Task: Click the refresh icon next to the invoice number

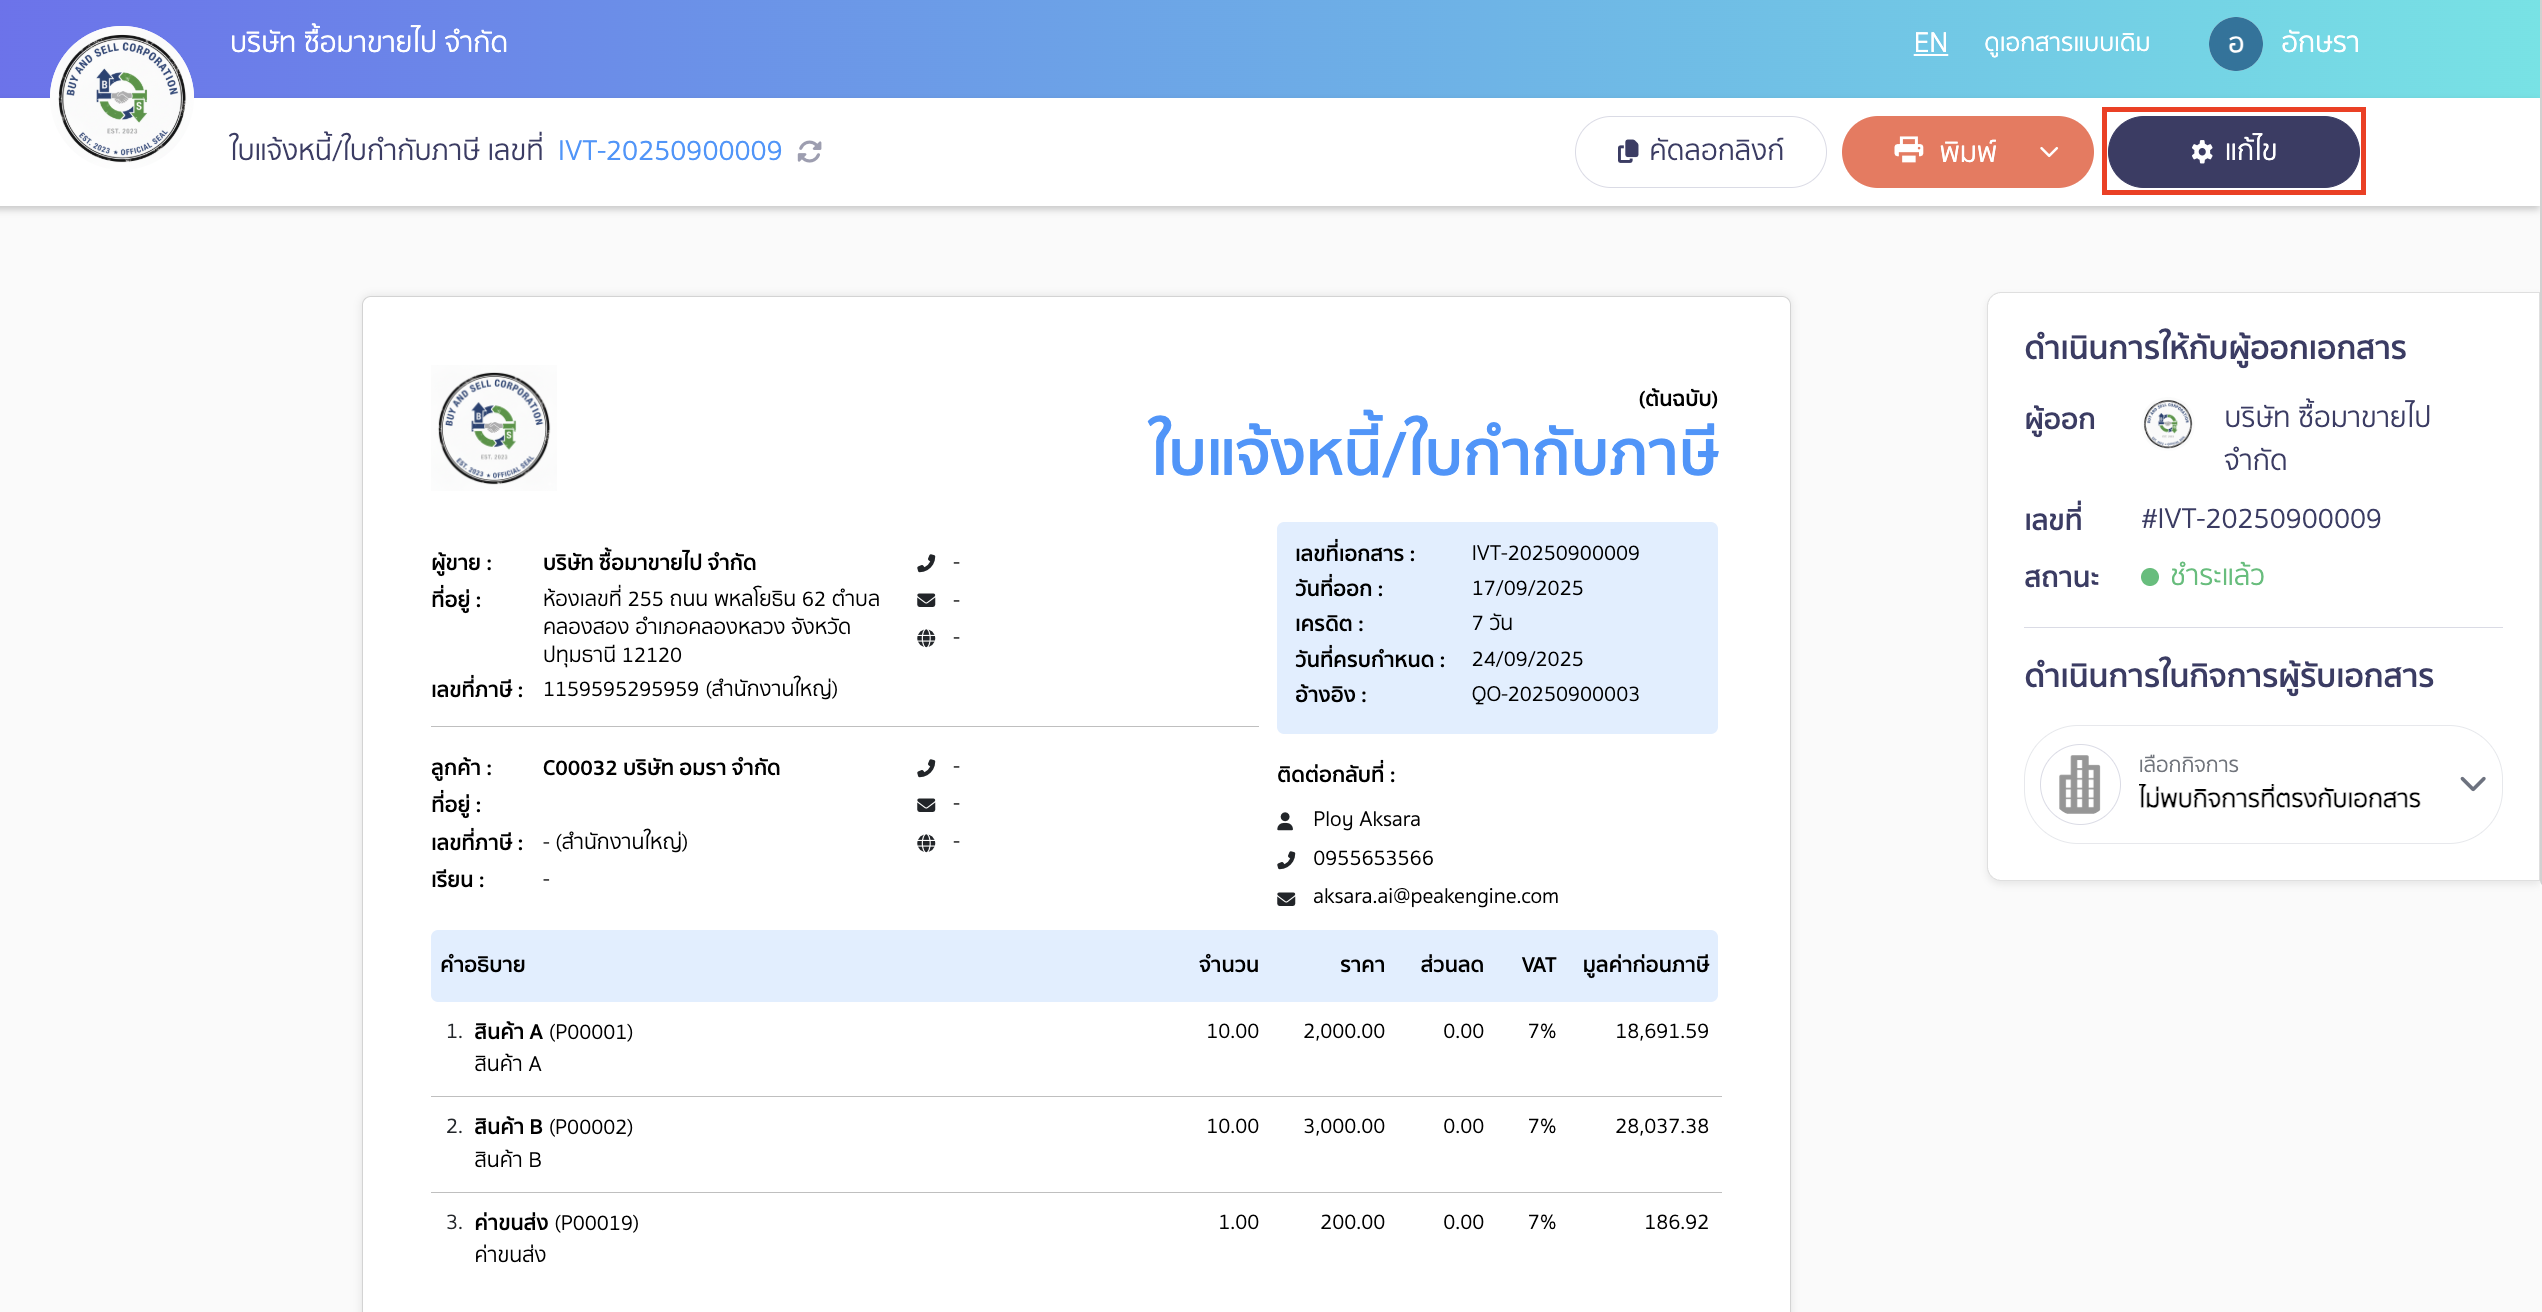Action: (x=810, y=151)
